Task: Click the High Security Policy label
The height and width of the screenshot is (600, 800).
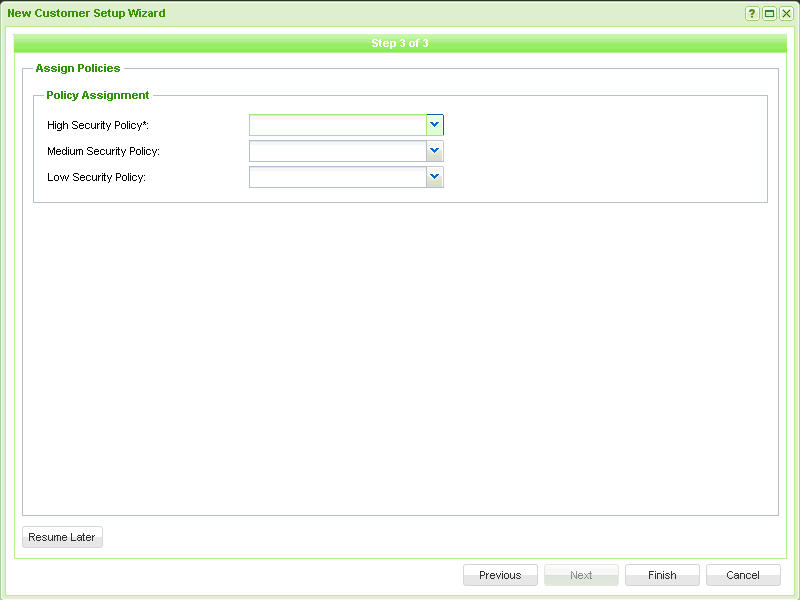Action: coord(98,125)
